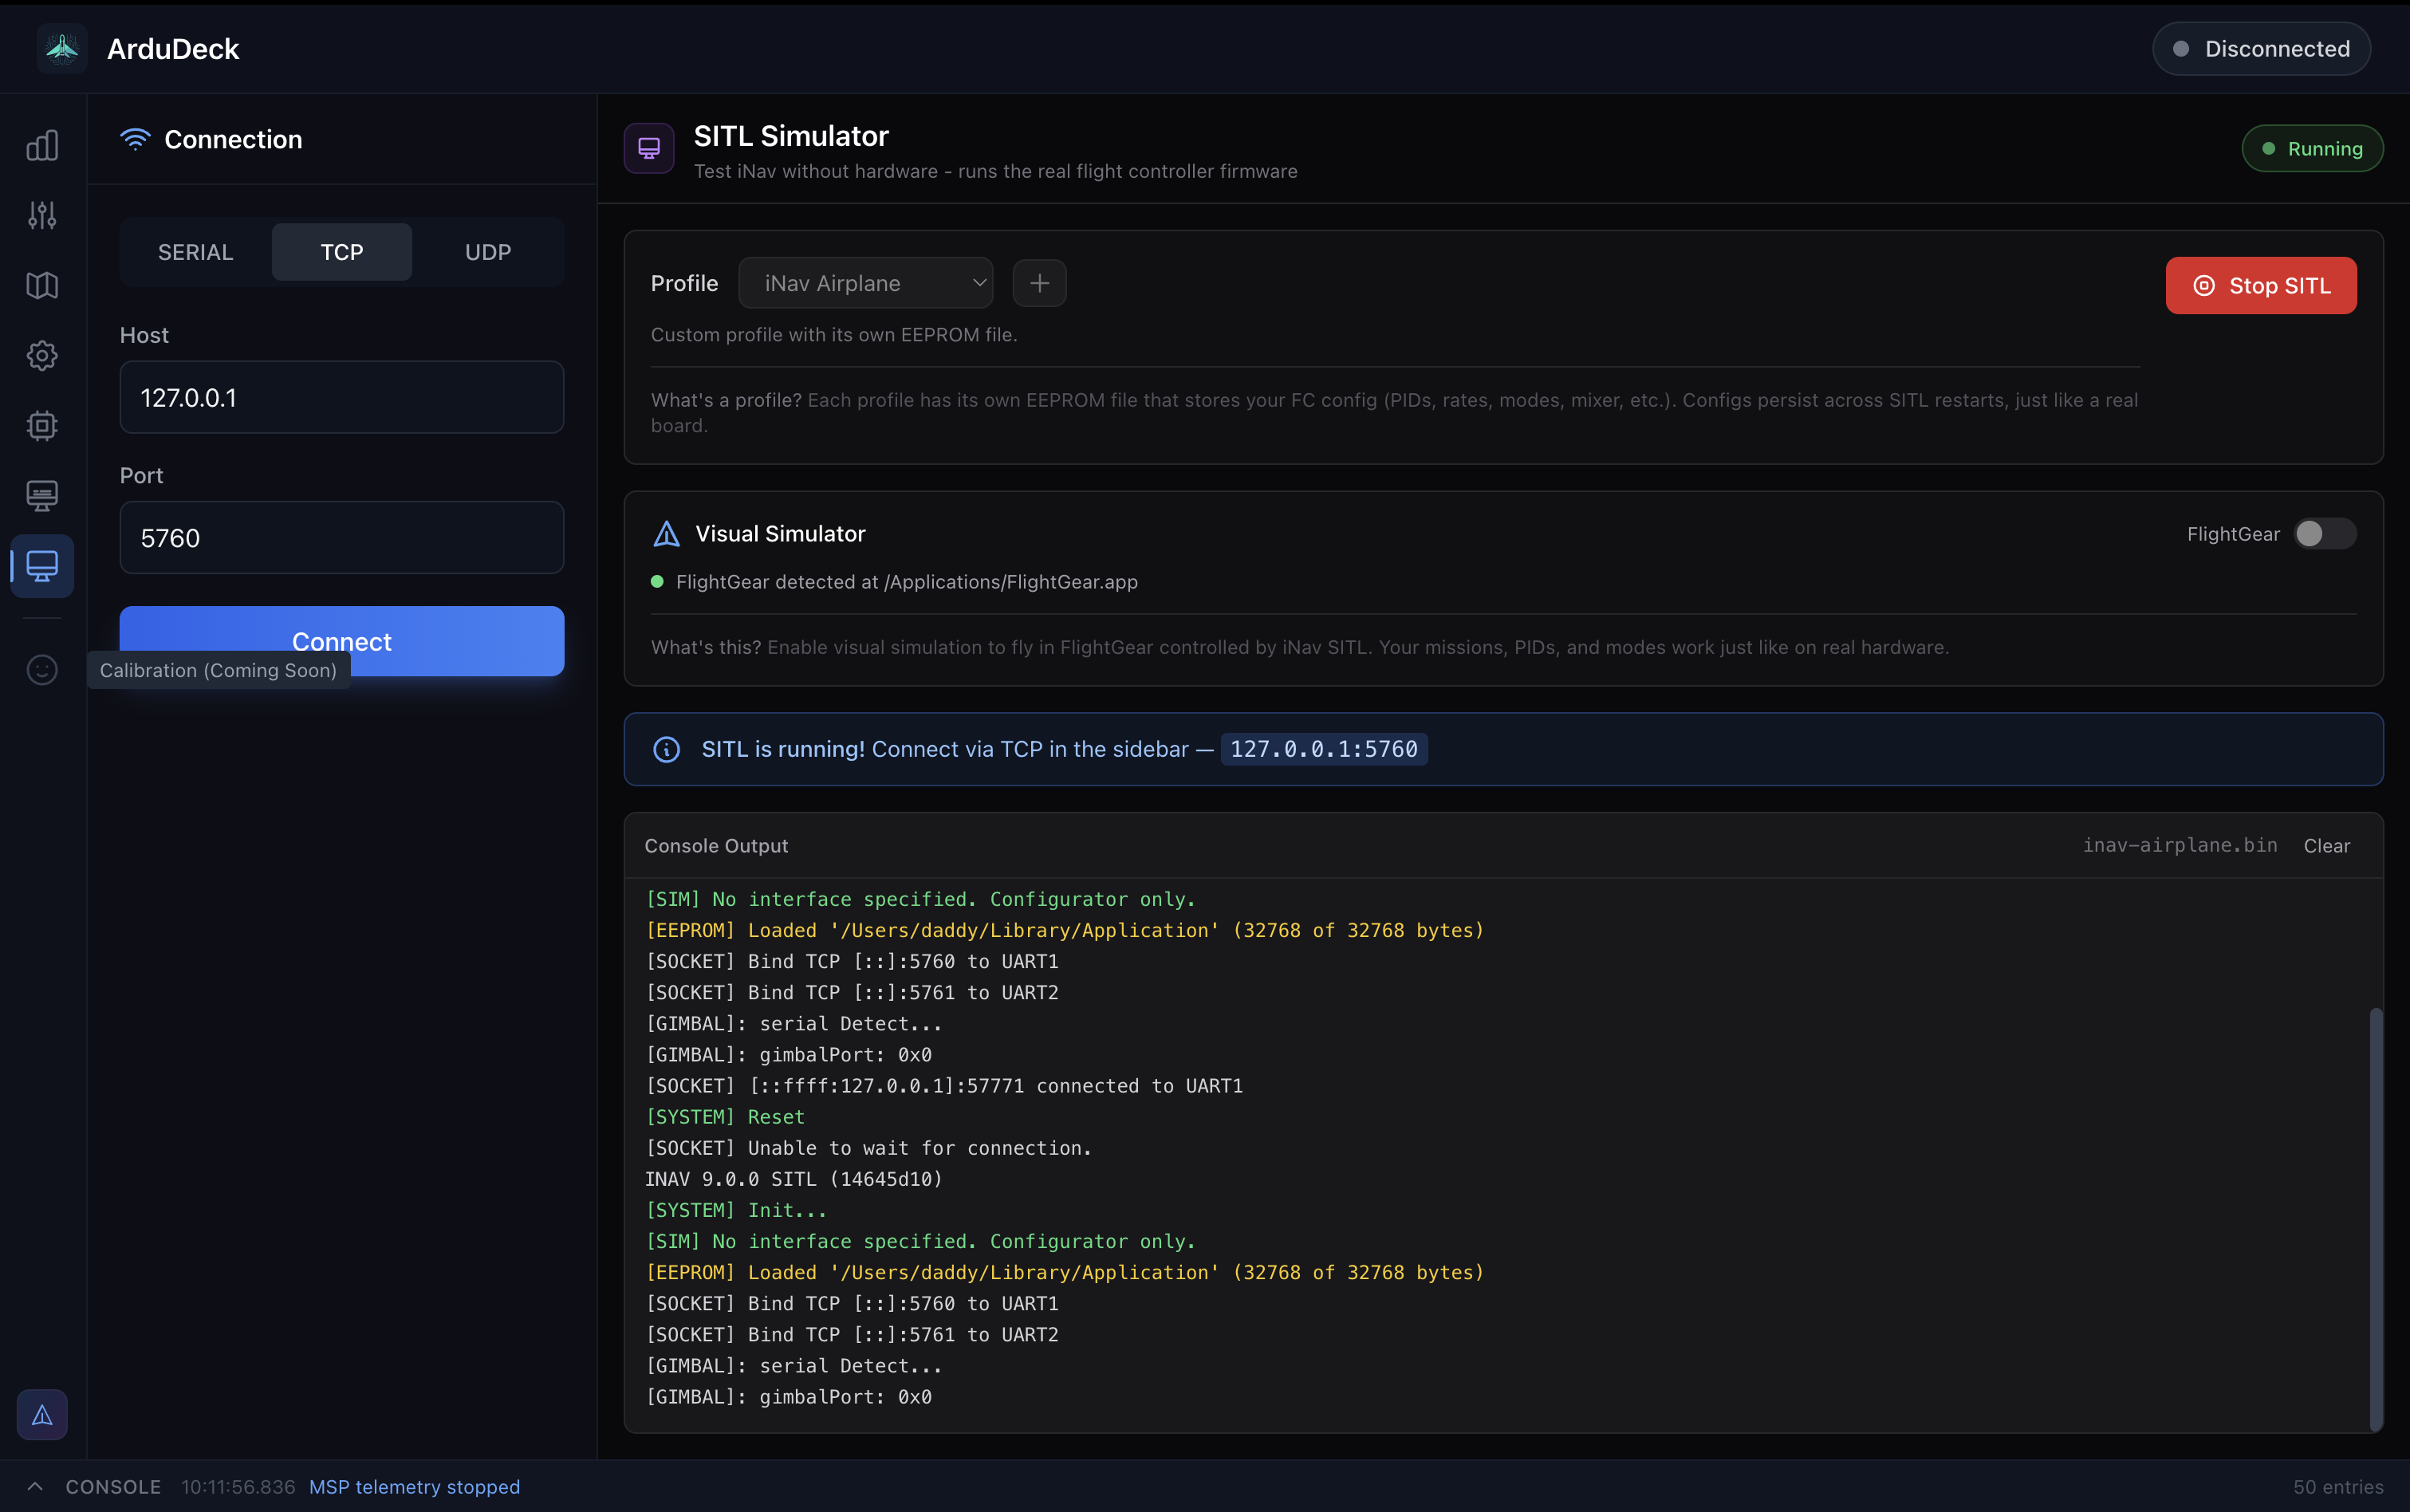Click the 'Profile' label
Viewport: 2410px width, 1512px height.
(x=684, y=284)
